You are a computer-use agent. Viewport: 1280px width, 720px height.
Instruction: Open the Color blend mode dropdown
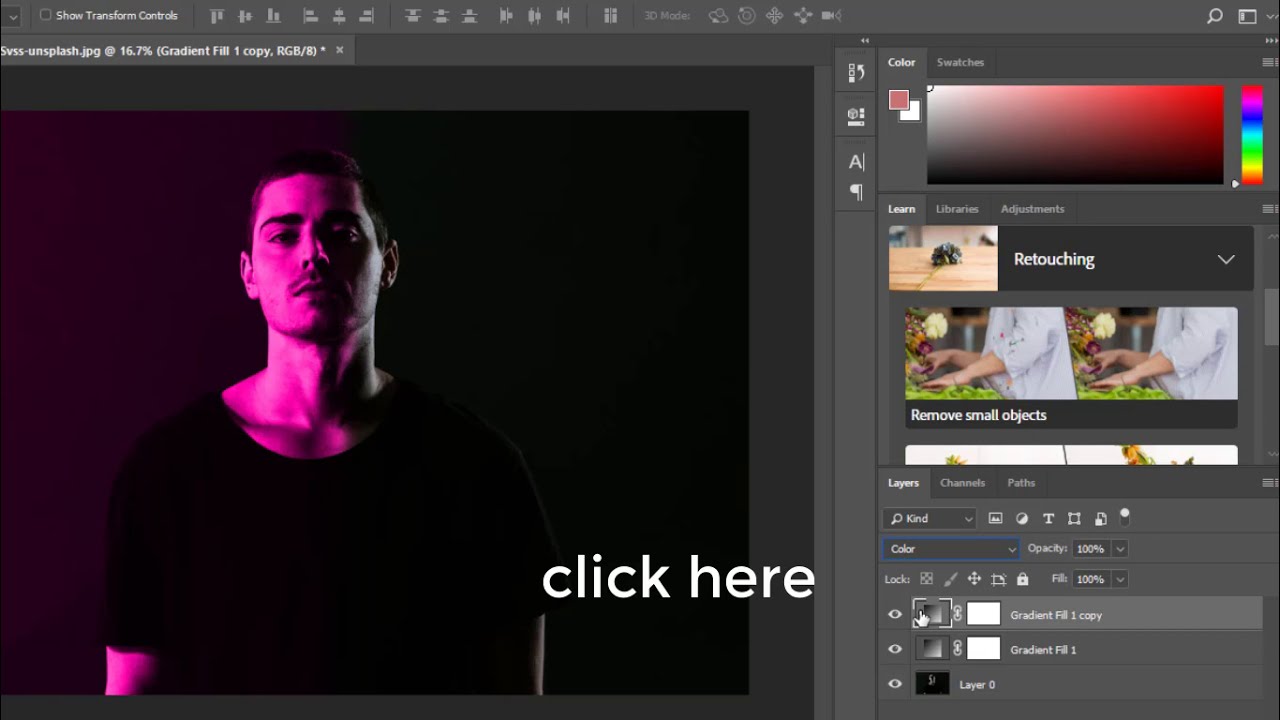click(950, 549)
